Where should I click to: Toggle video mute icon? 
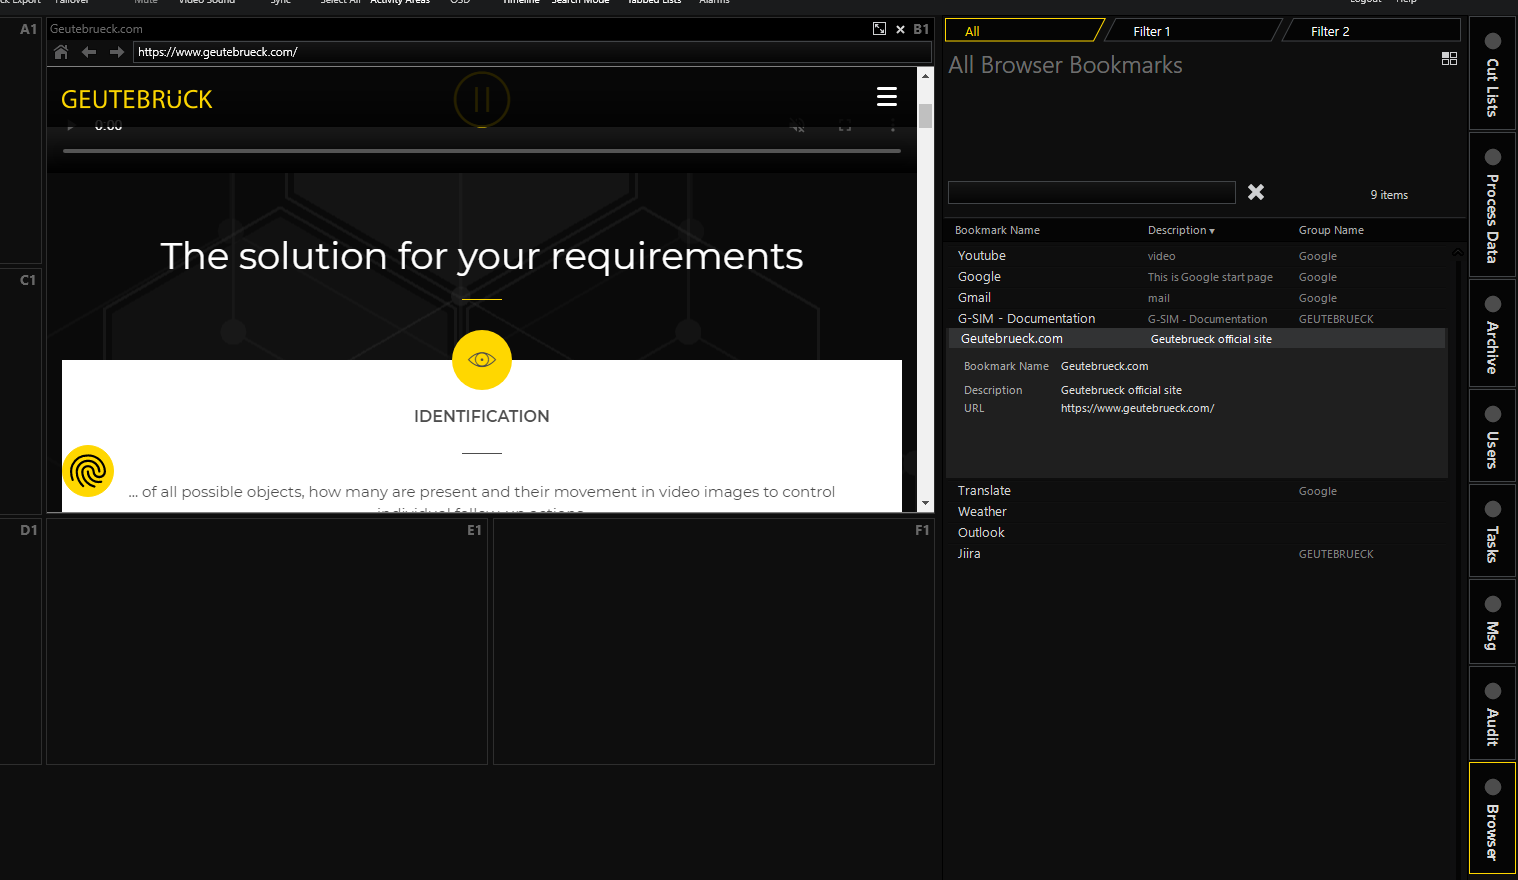pyautogui.click(x=797, y=126)
